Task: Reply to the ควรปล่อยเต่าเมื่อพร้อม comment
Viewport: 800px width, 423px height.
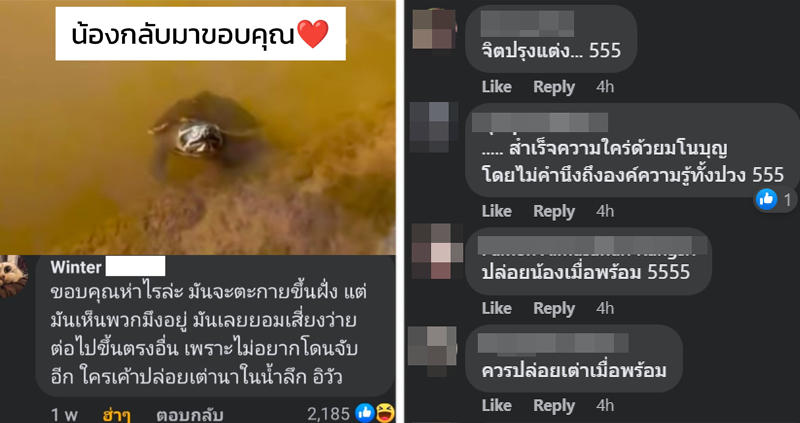Action: (x=554, y=405)
